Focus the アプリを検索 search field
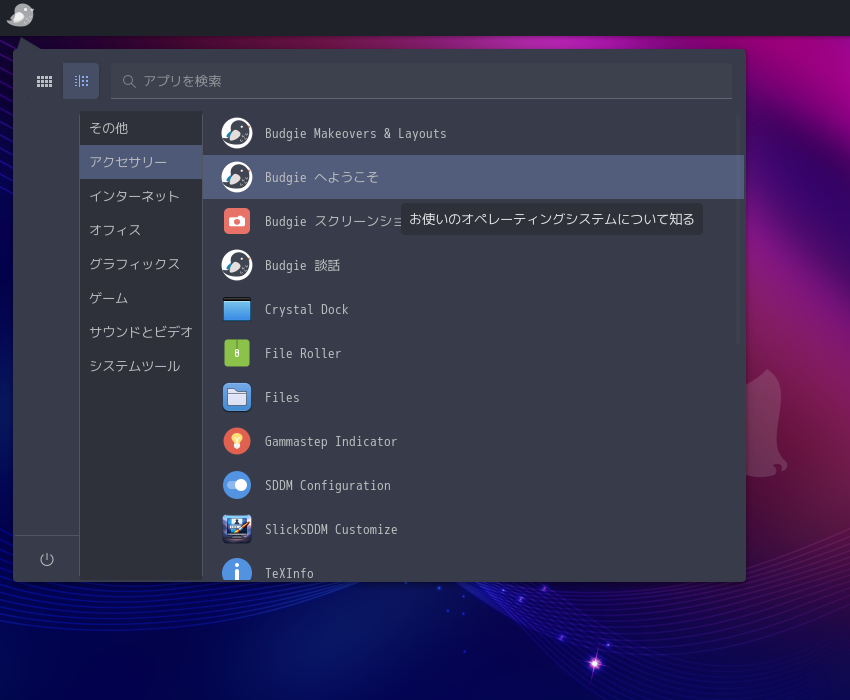The height and width of the screenshot is (700, 850). coord(421,81)
